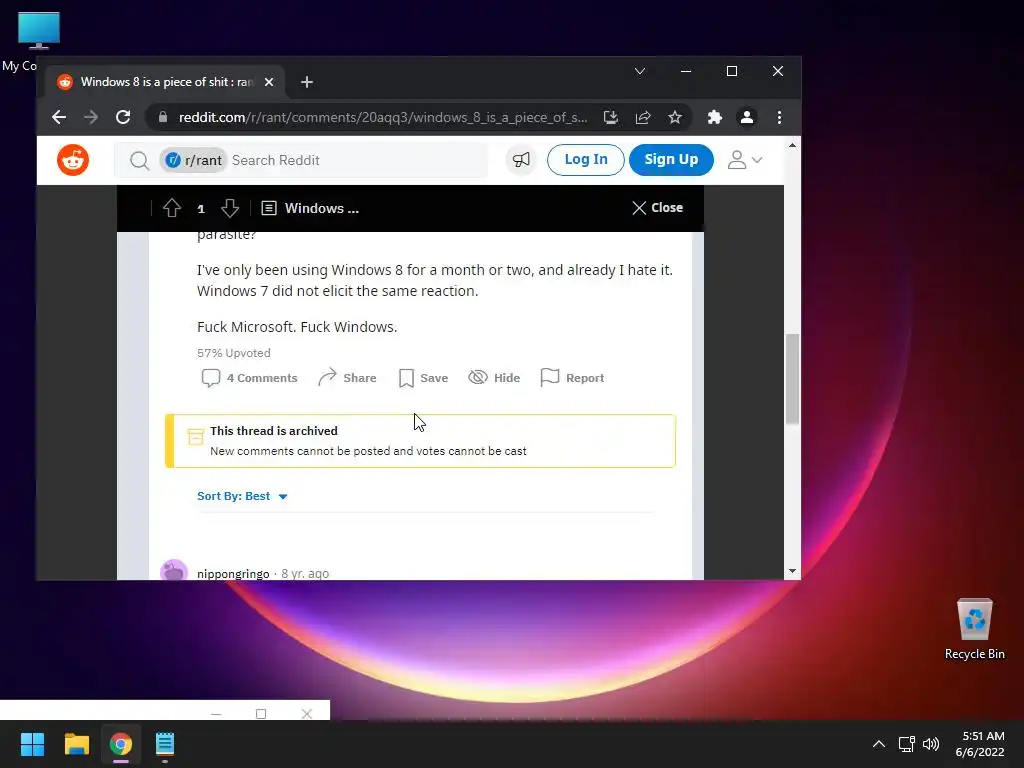Go forward in Chrome
The height and width of the screenshot is (768, 1024).
tap(91, 118)
